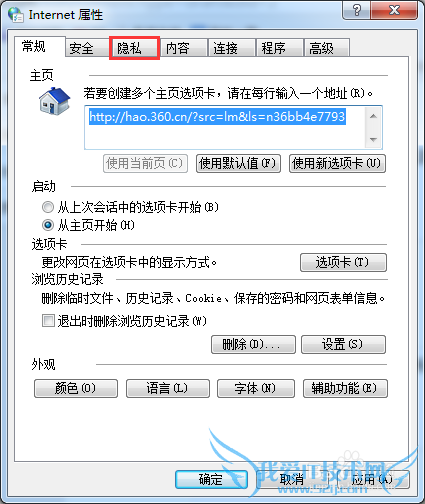Close the Internet 属性 dialog

pyautogui.click(x=394, y=11)
